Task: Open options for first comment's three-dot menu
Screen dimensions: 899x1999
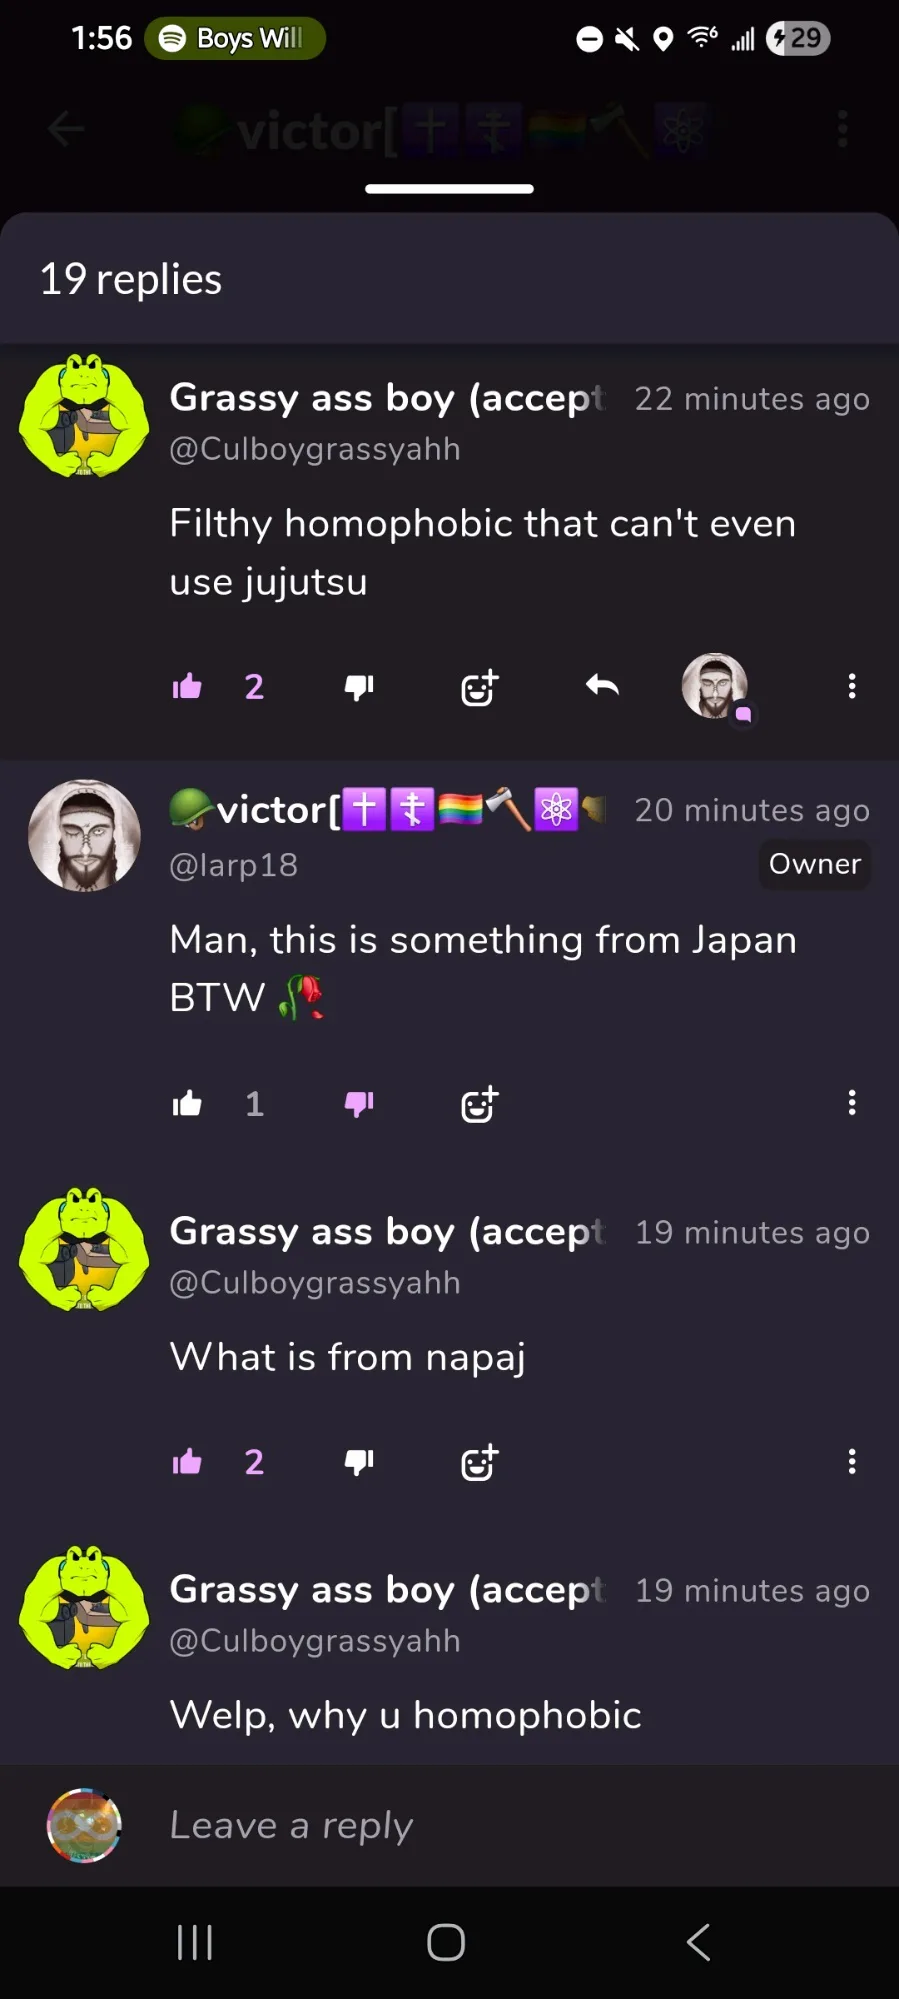Action: click(x=852, y=686)
